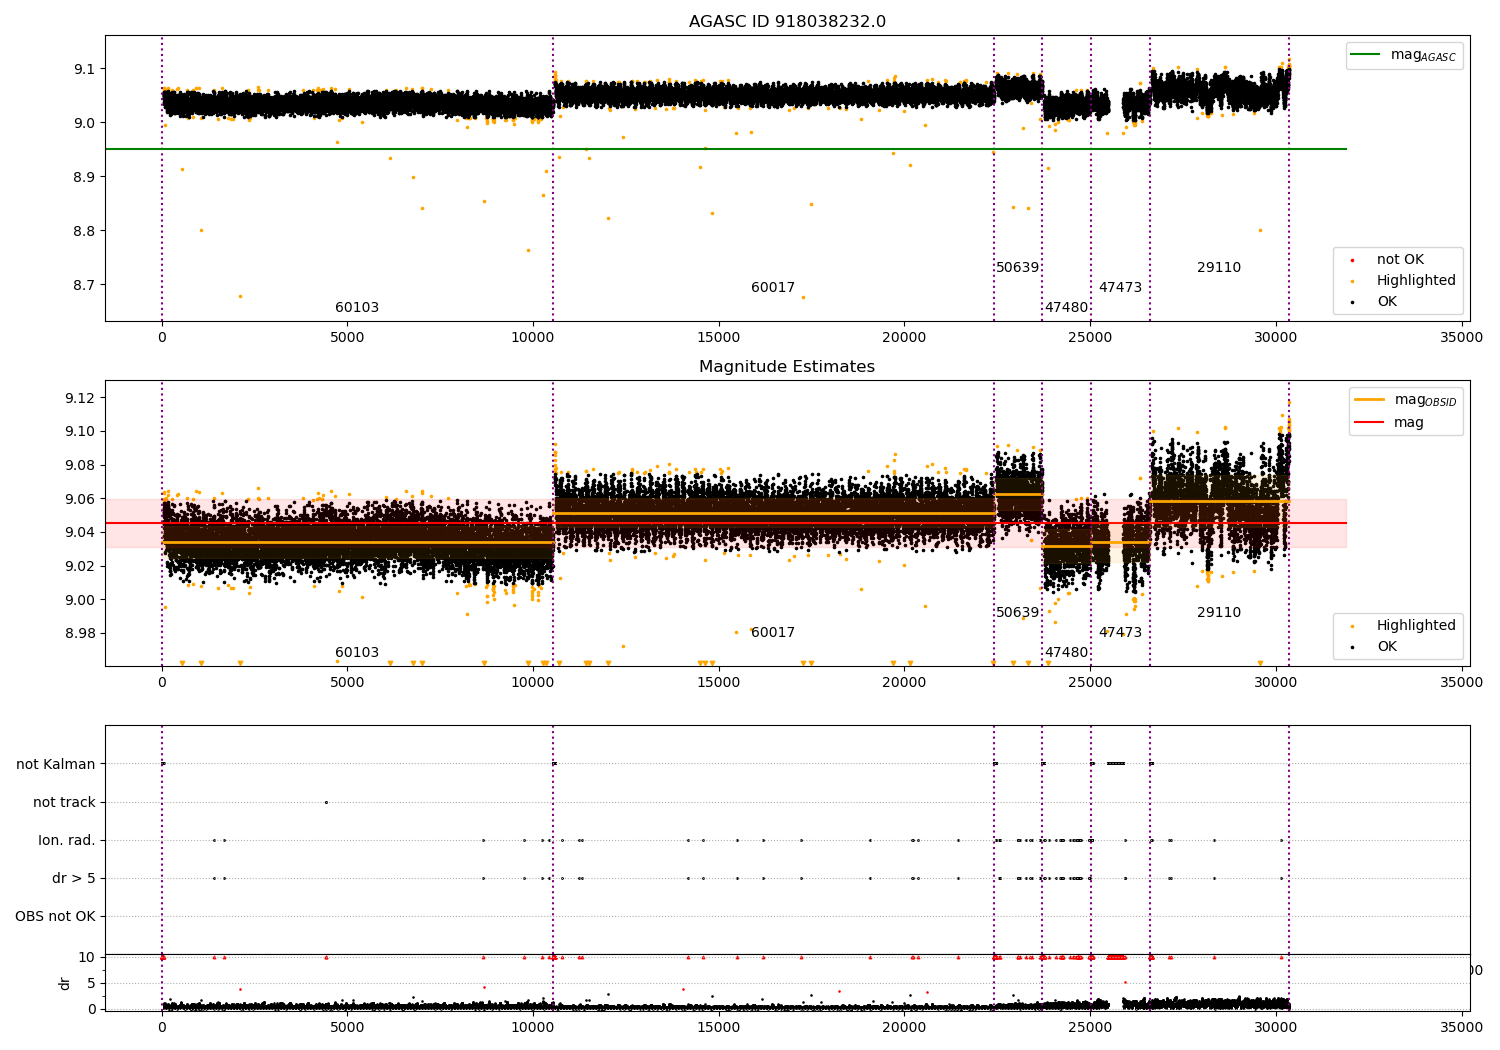Click the 10 tick label on the dr axis
This screenshot has height=1050, width=1500.
[87, 957]
